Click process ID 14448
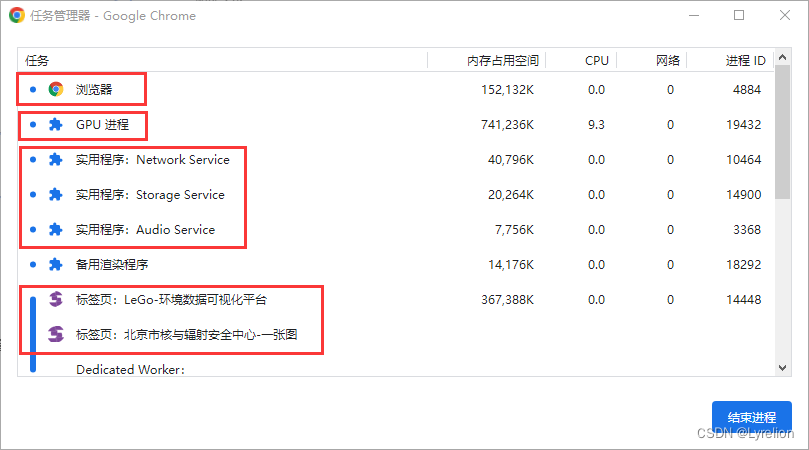This screenshot has height=450, width=809. coord(743,300)
